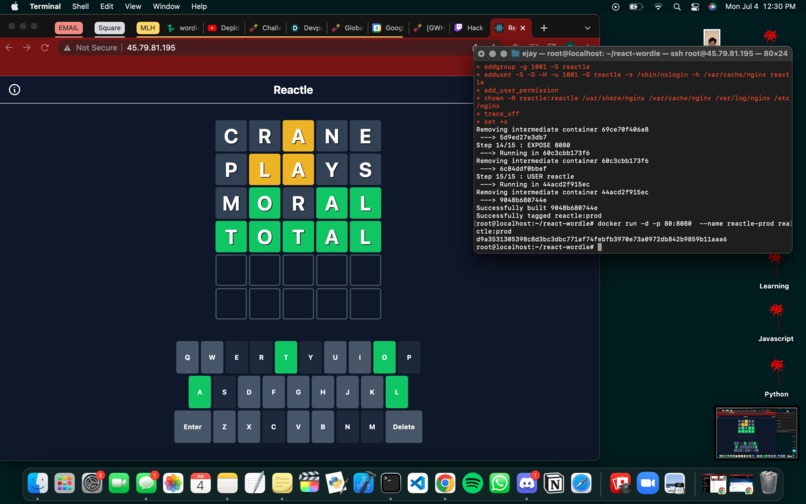Launch Visual Studio Code from dock
The height and width of the screenshot is (504, 806).
418,483
